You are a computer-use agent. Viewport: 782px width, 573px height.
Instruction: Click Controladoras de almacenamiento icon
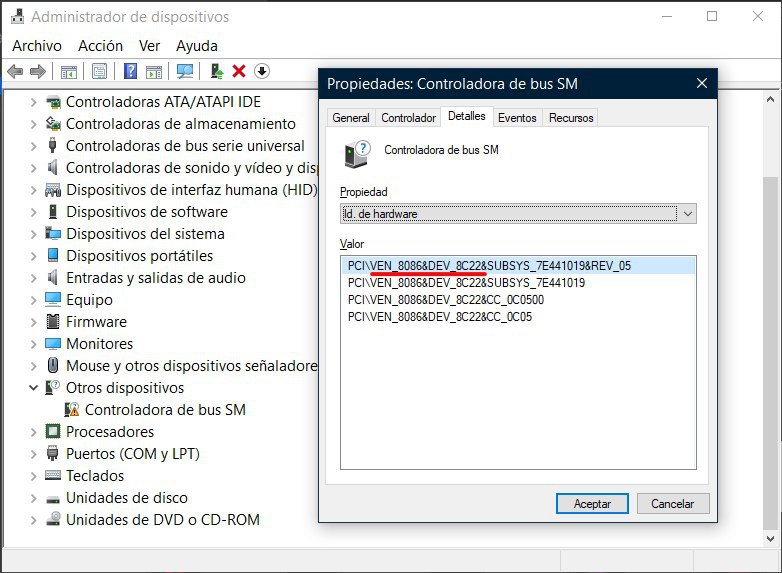pos(53,124)
